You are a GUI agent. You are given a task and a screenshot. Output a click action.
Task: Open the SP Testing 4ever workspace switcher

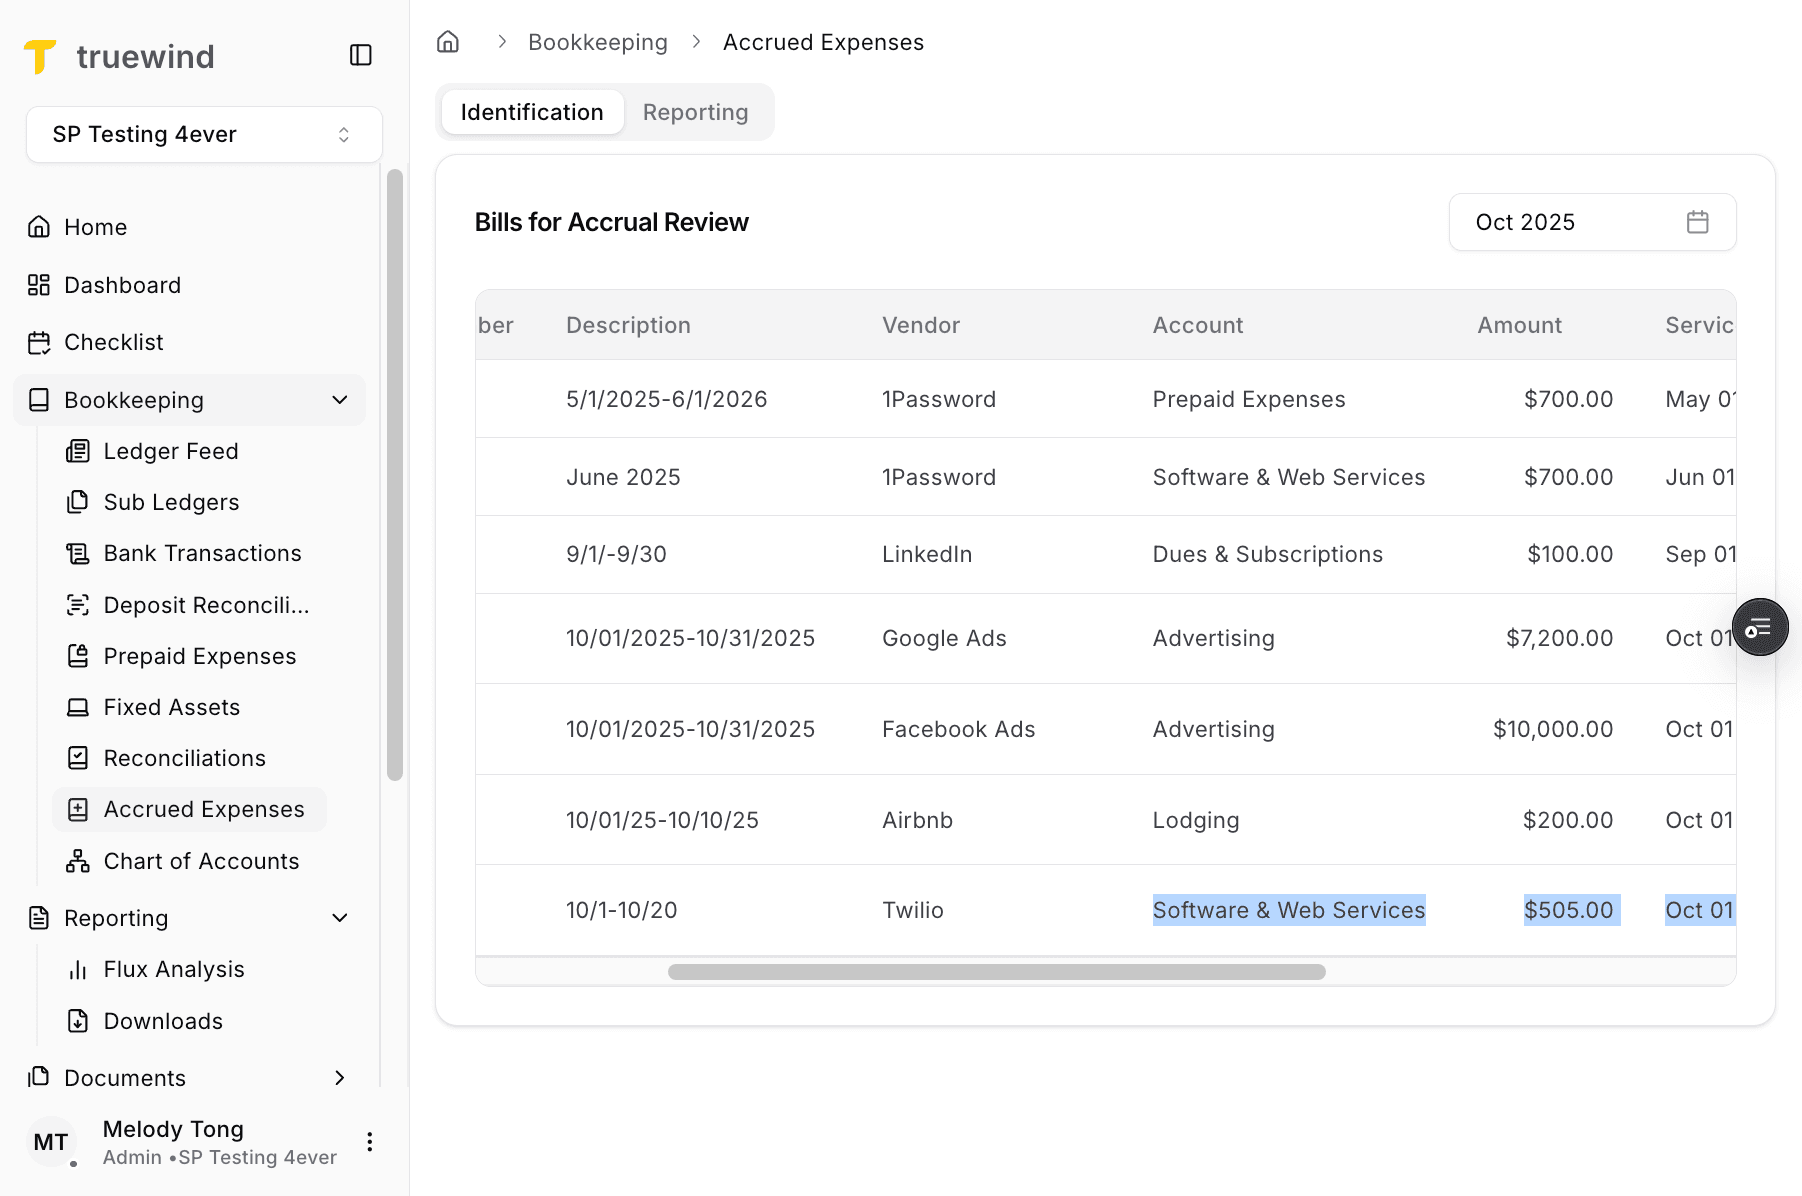pos(203,134)
